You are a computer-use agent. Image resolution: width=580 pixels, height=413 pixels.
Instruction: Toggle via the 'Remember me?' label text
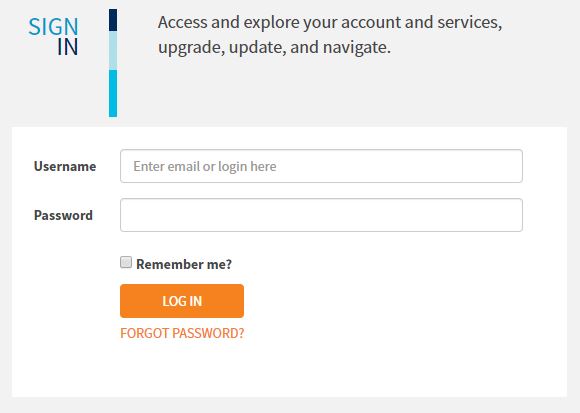pyautogui.click(x=184, y=264)
